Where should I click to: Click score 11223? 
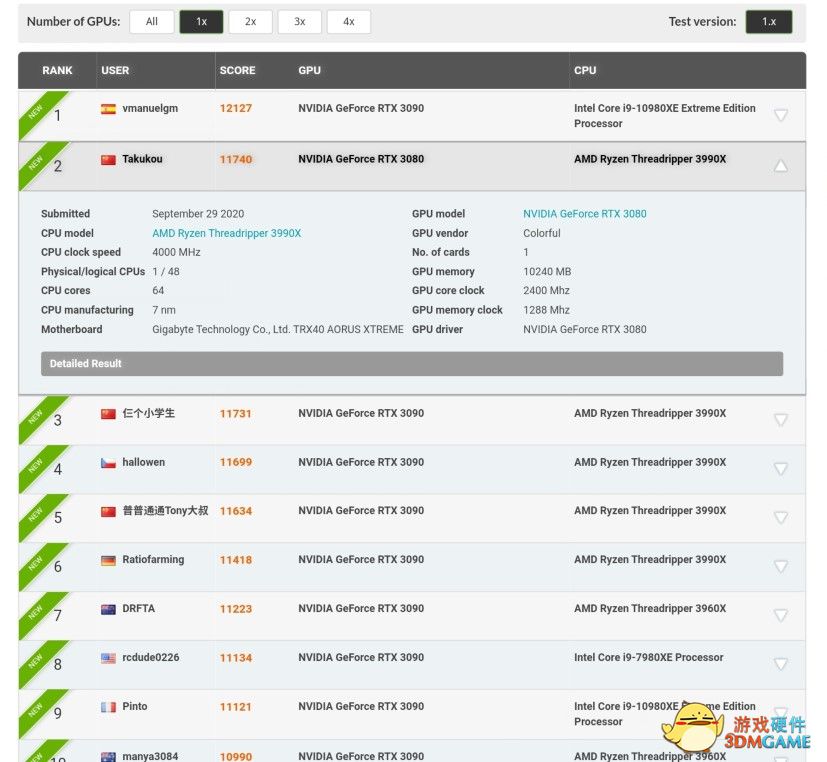coord(236,609)
